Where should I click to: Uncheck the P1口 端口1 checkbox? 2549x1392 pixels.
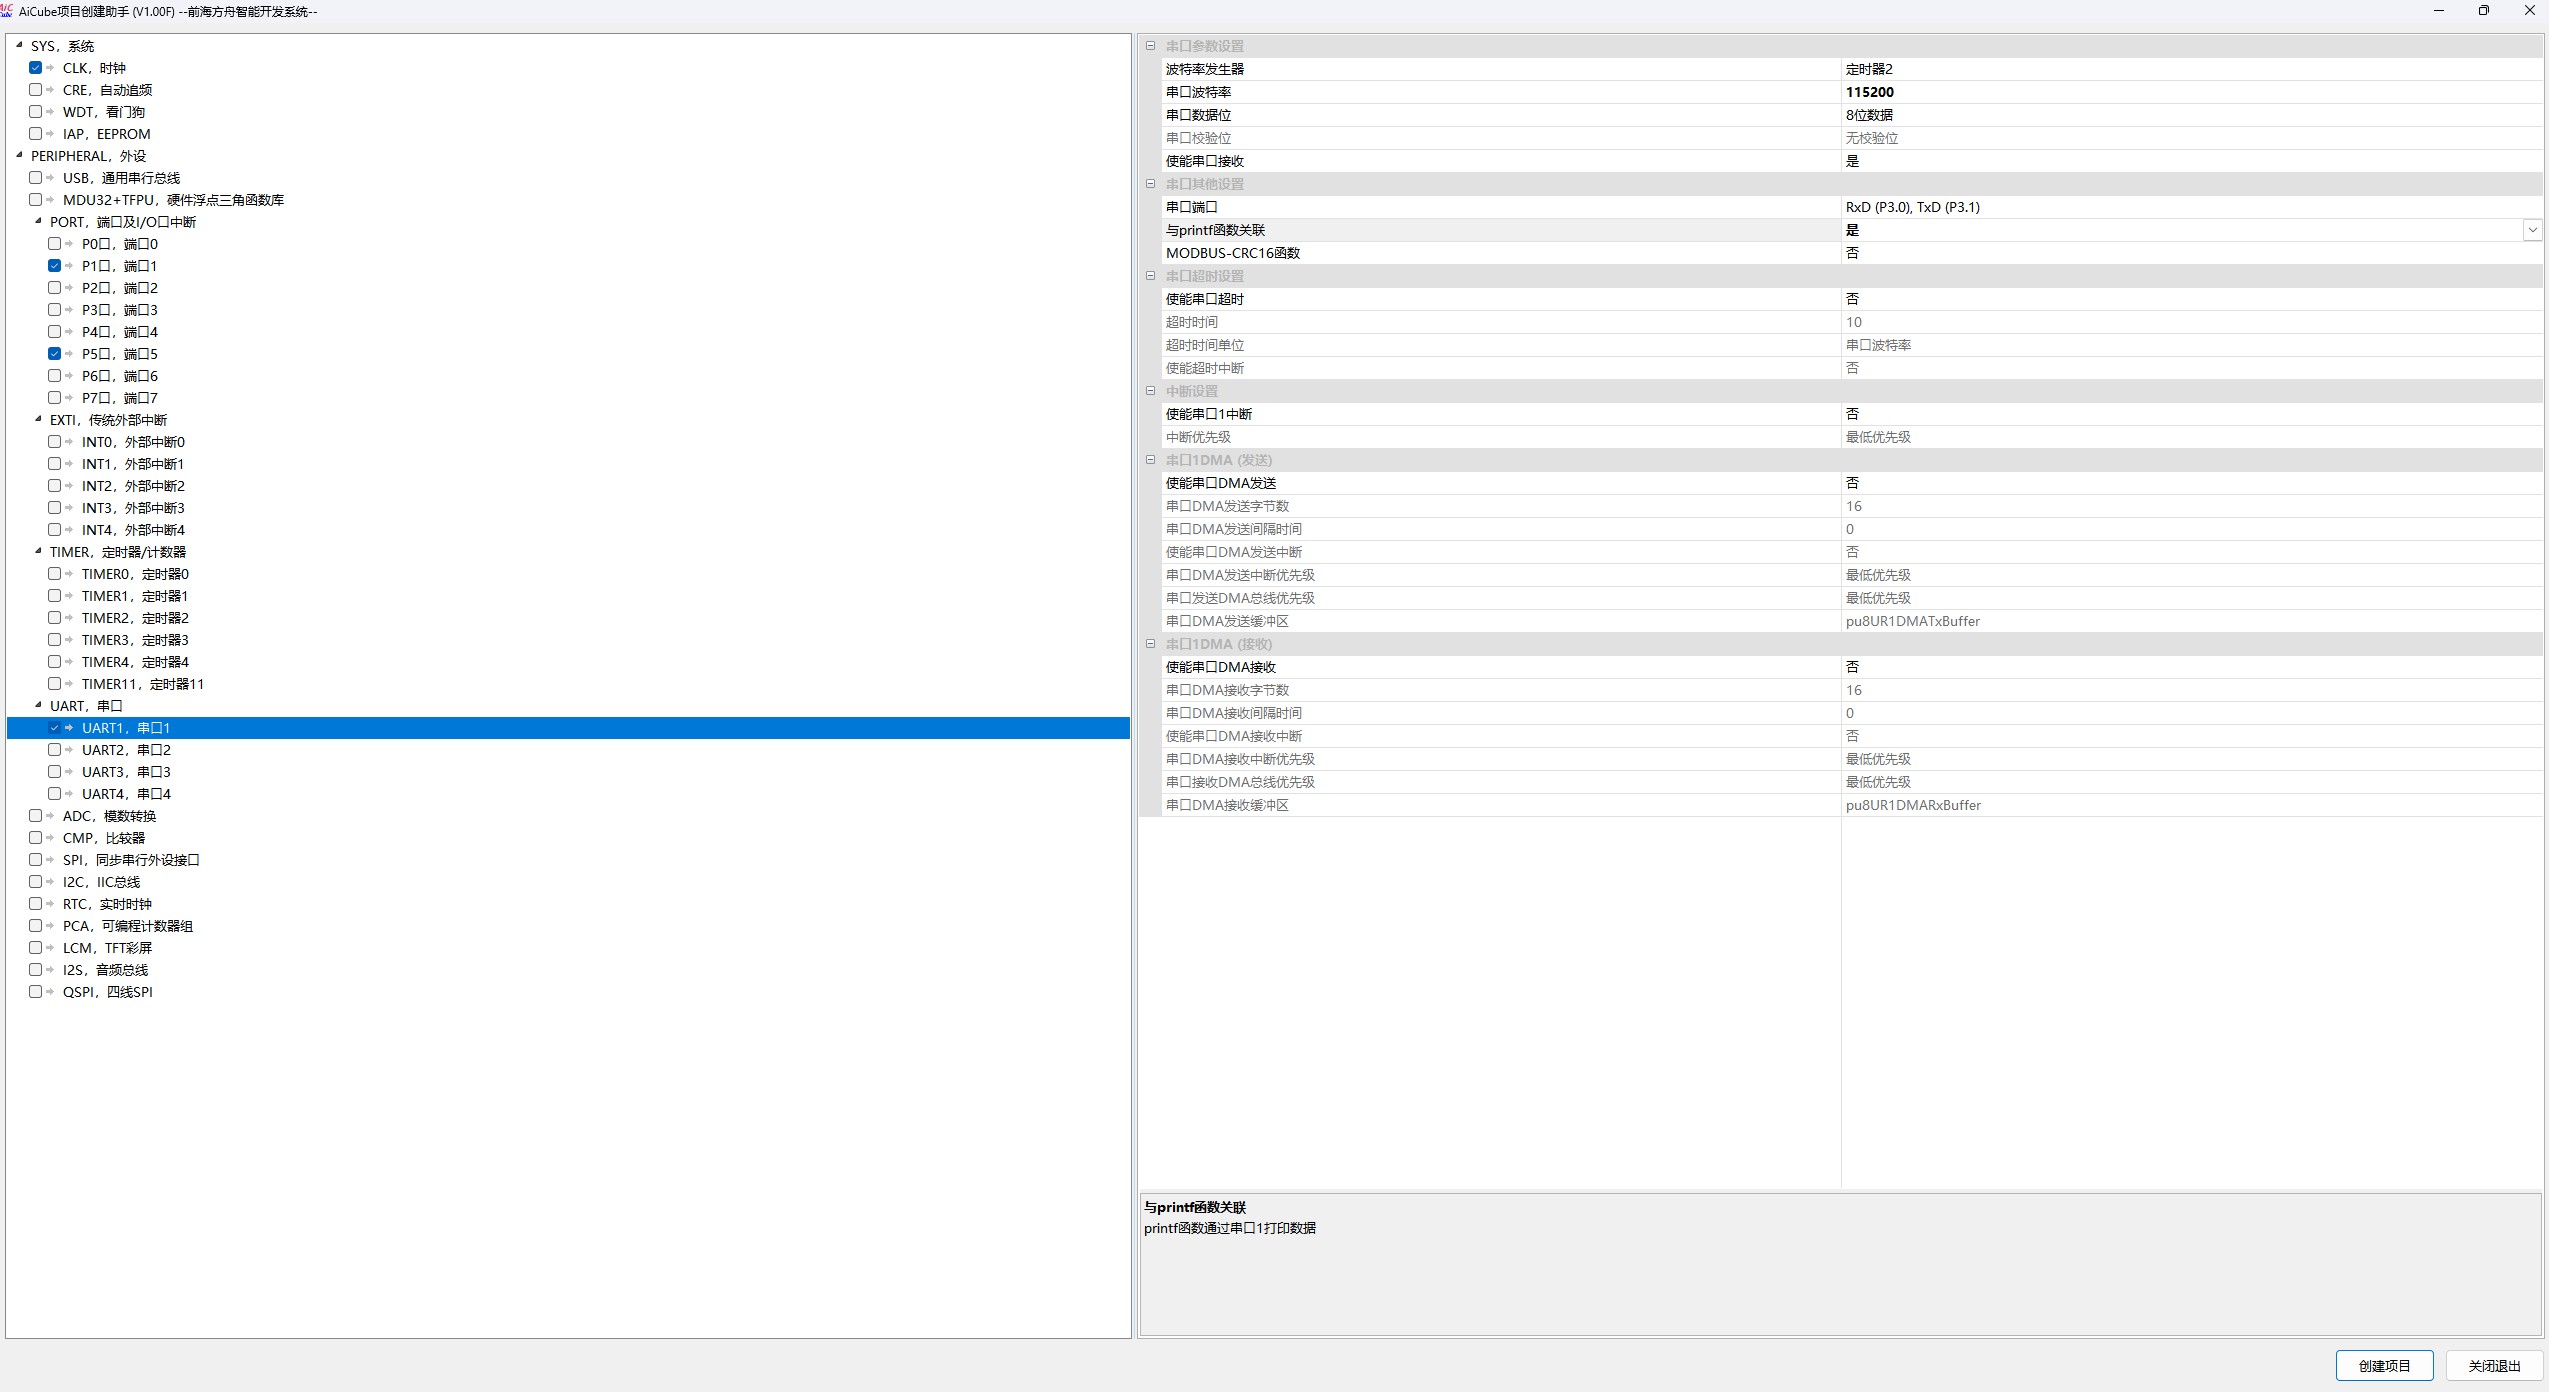pos(55,266)
